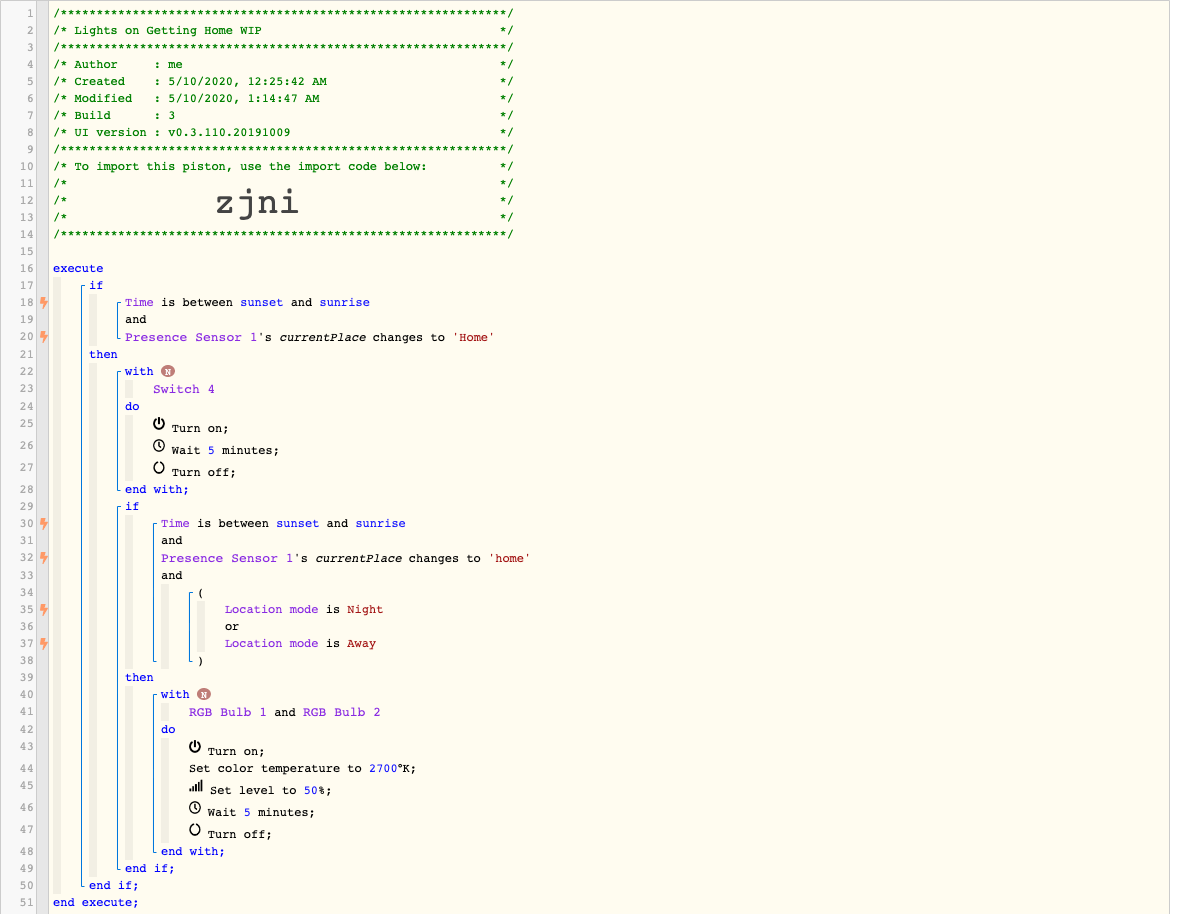The width and height of the screenshot is (1178, 914).
Task: Click 'Time' on line 30 condition
Action: click(175, 523)
